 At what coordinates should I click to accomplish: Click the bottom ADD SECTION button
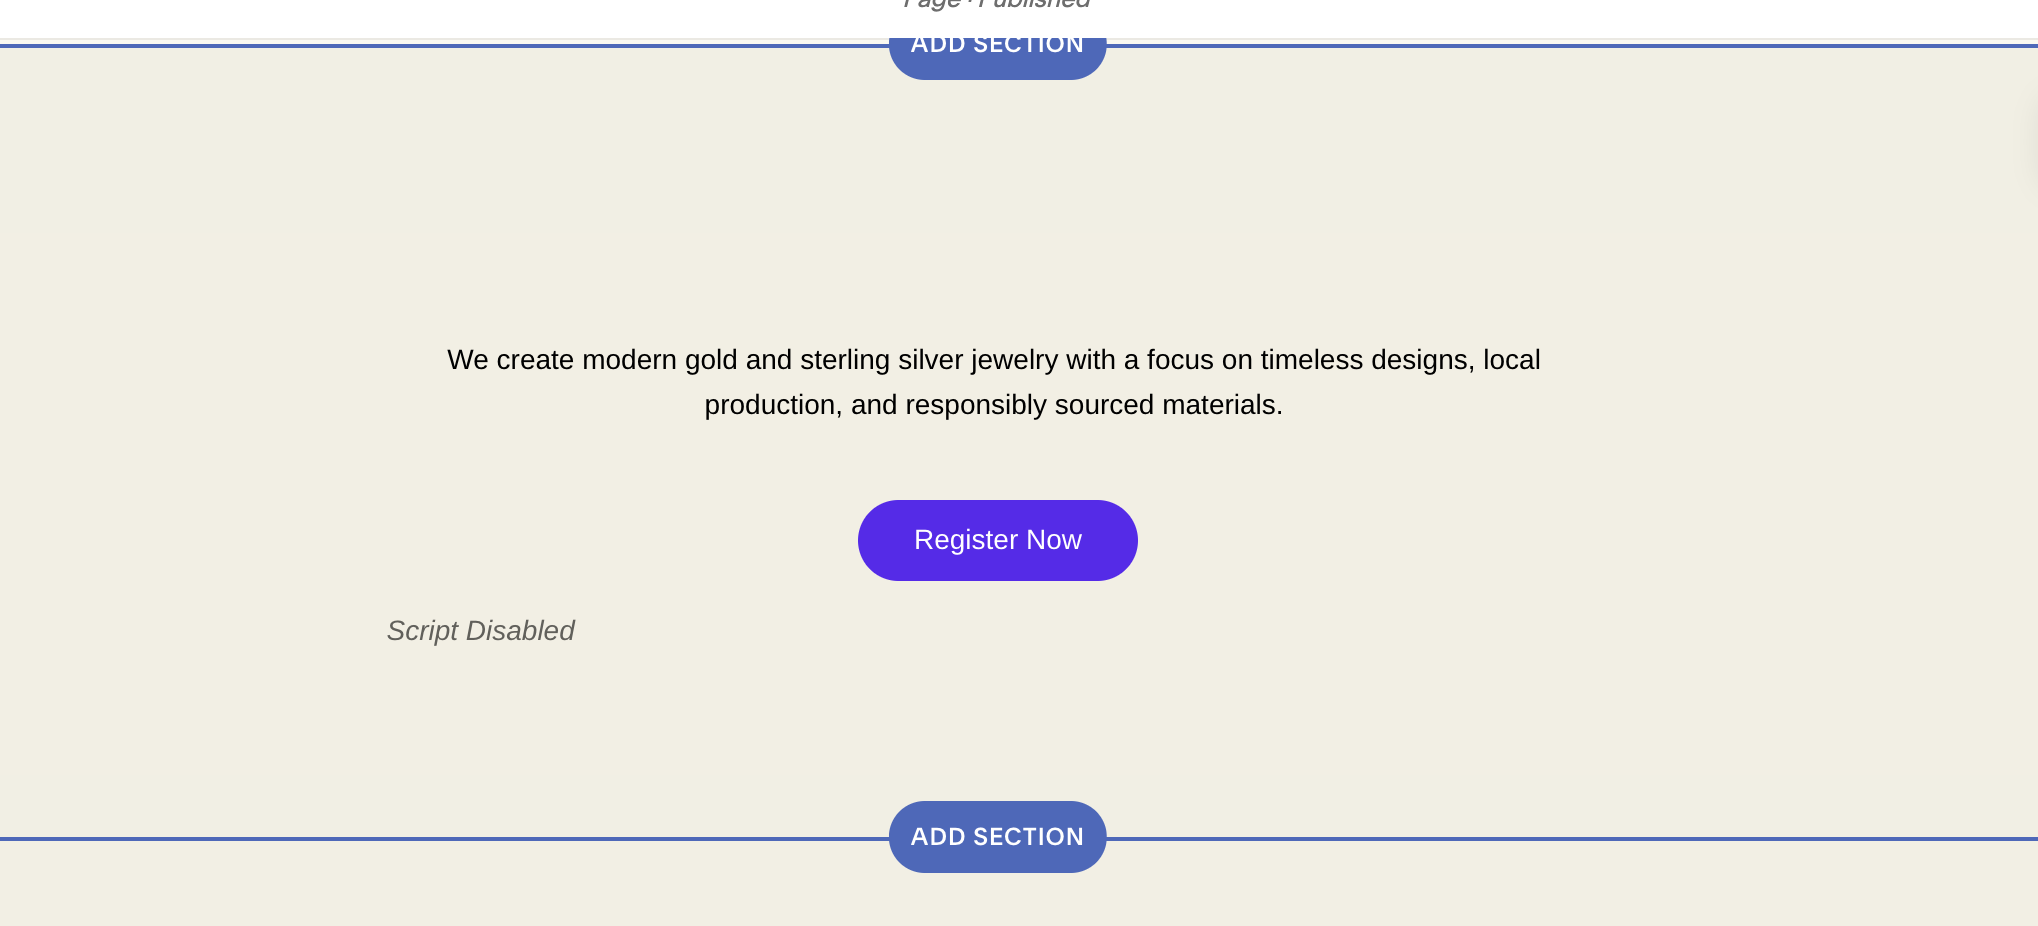[997, 837]
